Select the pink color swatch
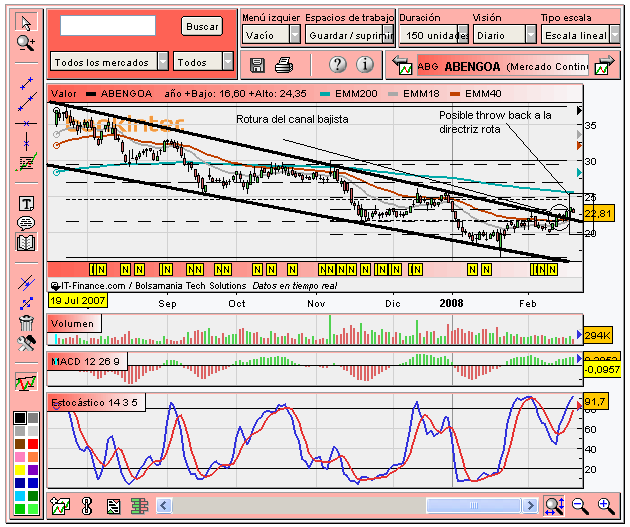 tap(20, 457)
